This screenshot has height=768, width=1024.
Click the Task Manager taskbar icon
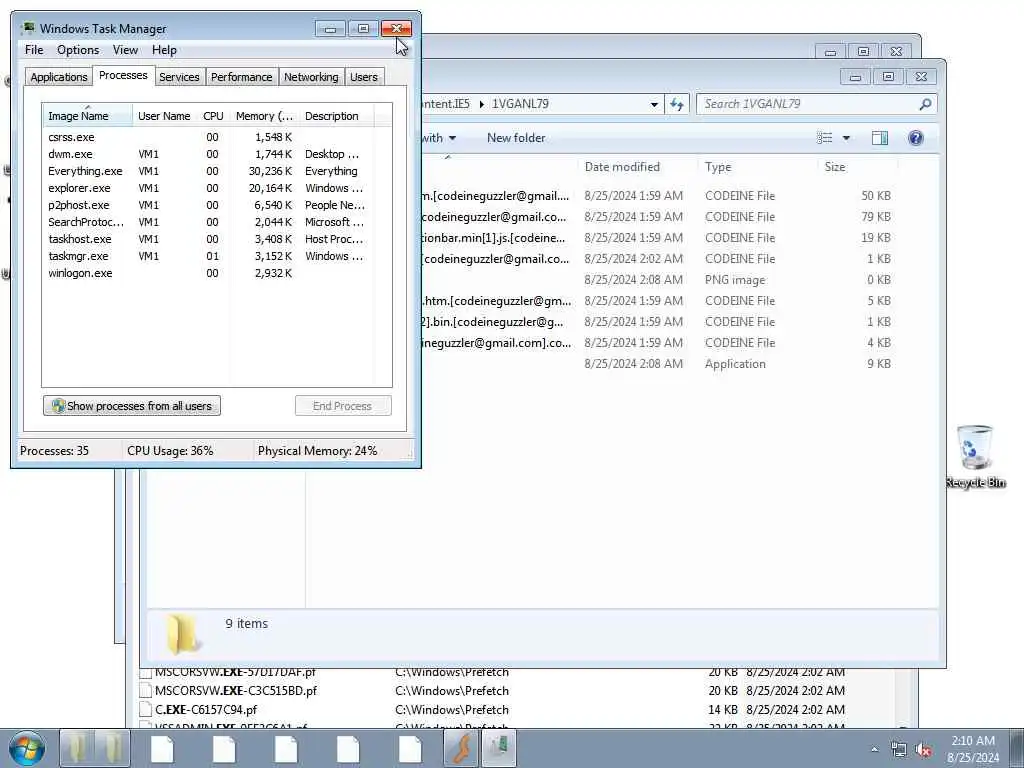pyautogui.click(x=500, y=748)
